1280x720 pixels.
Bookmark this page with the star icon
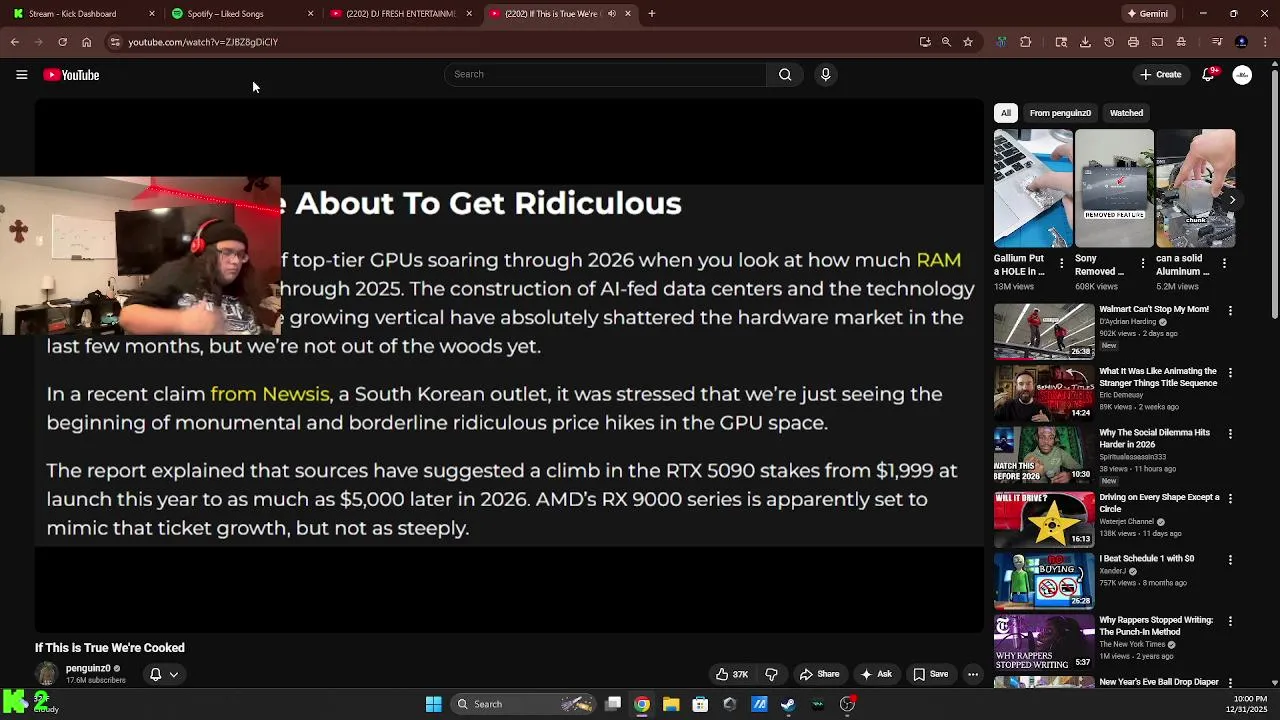click(968, 42)
